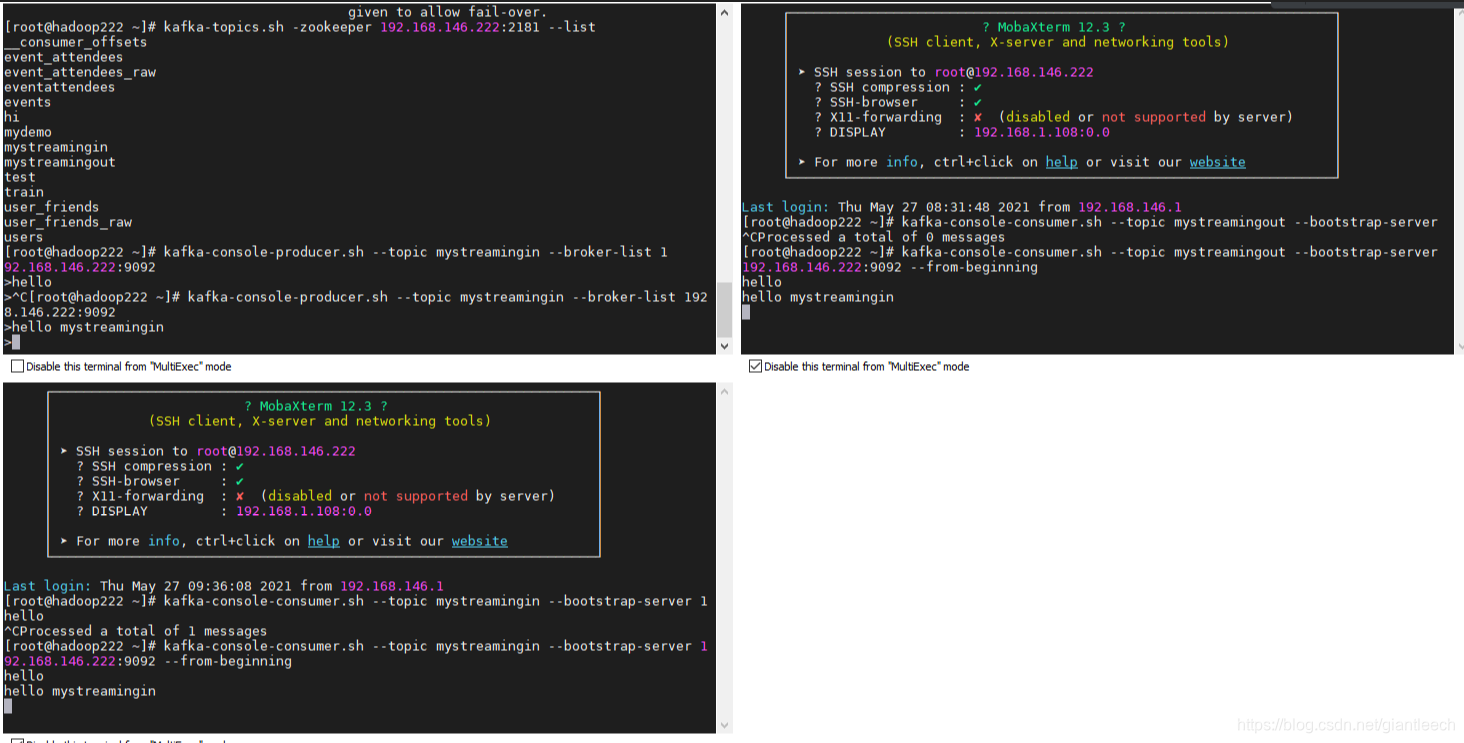Click '--from-beginning' in the mystreamingout consumer terminal
This screenshot has height=743, width=1464.
pos(974,267)
